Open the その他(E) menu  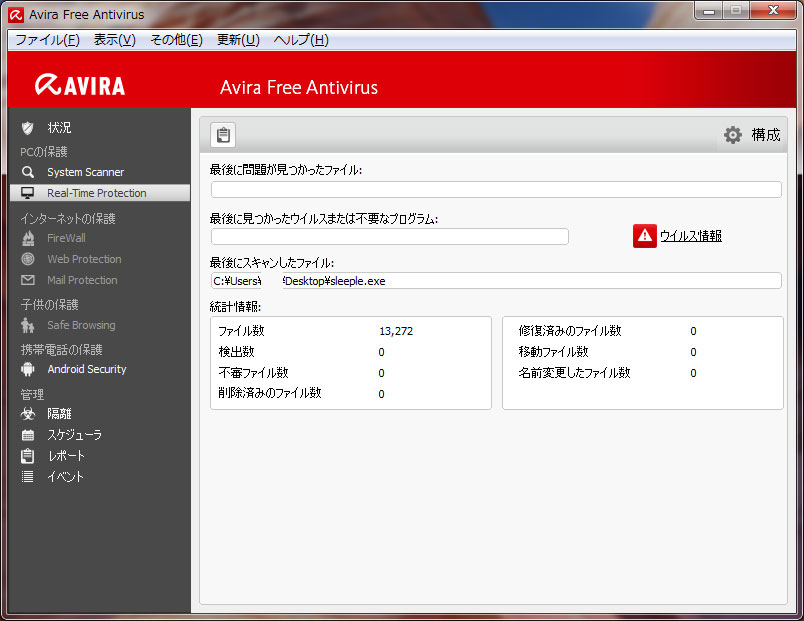coord(176,39)
